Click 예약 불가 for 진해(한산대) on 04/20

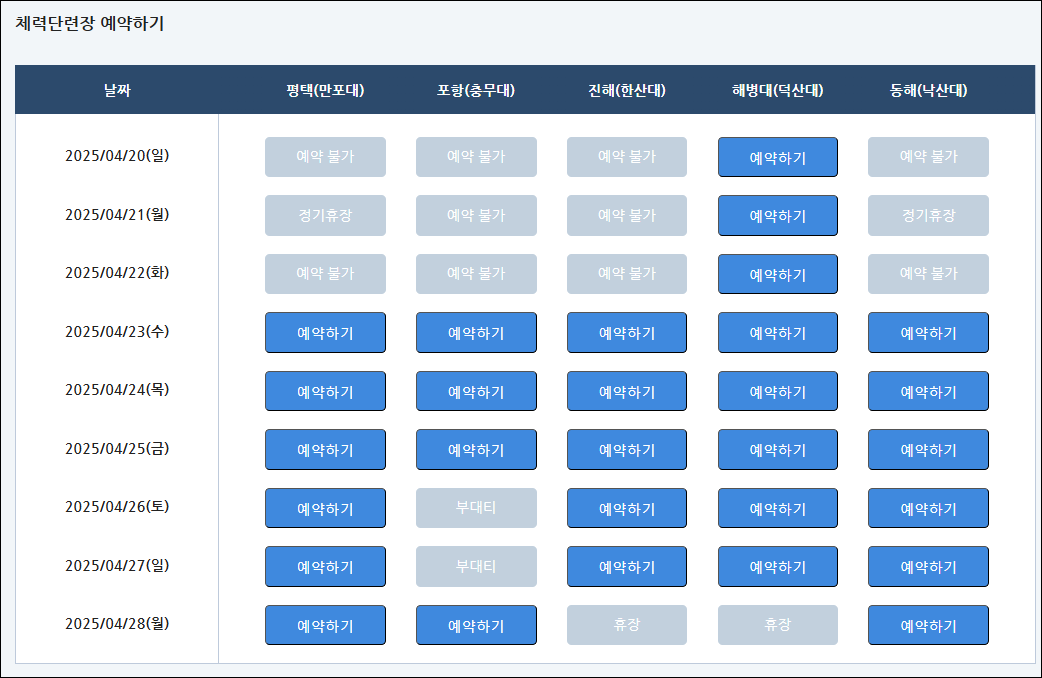click(x=627, y=157)
